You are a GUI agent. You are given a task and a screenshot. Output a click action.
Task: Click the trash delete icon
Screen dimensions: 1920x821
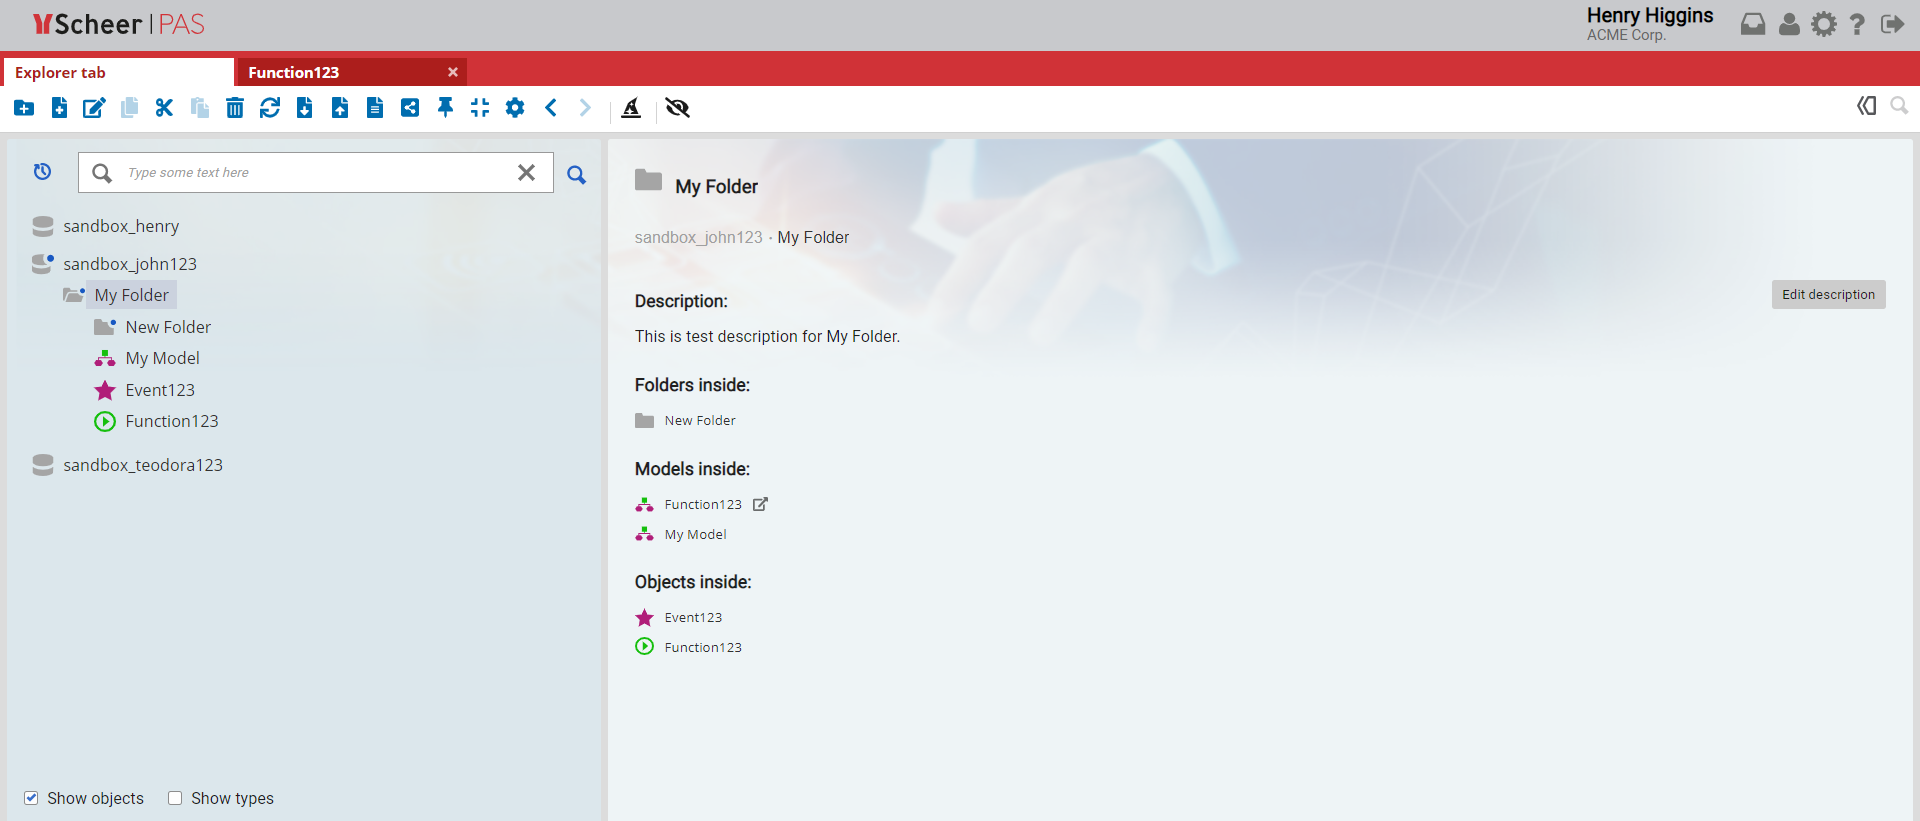(x=235, y=108)
